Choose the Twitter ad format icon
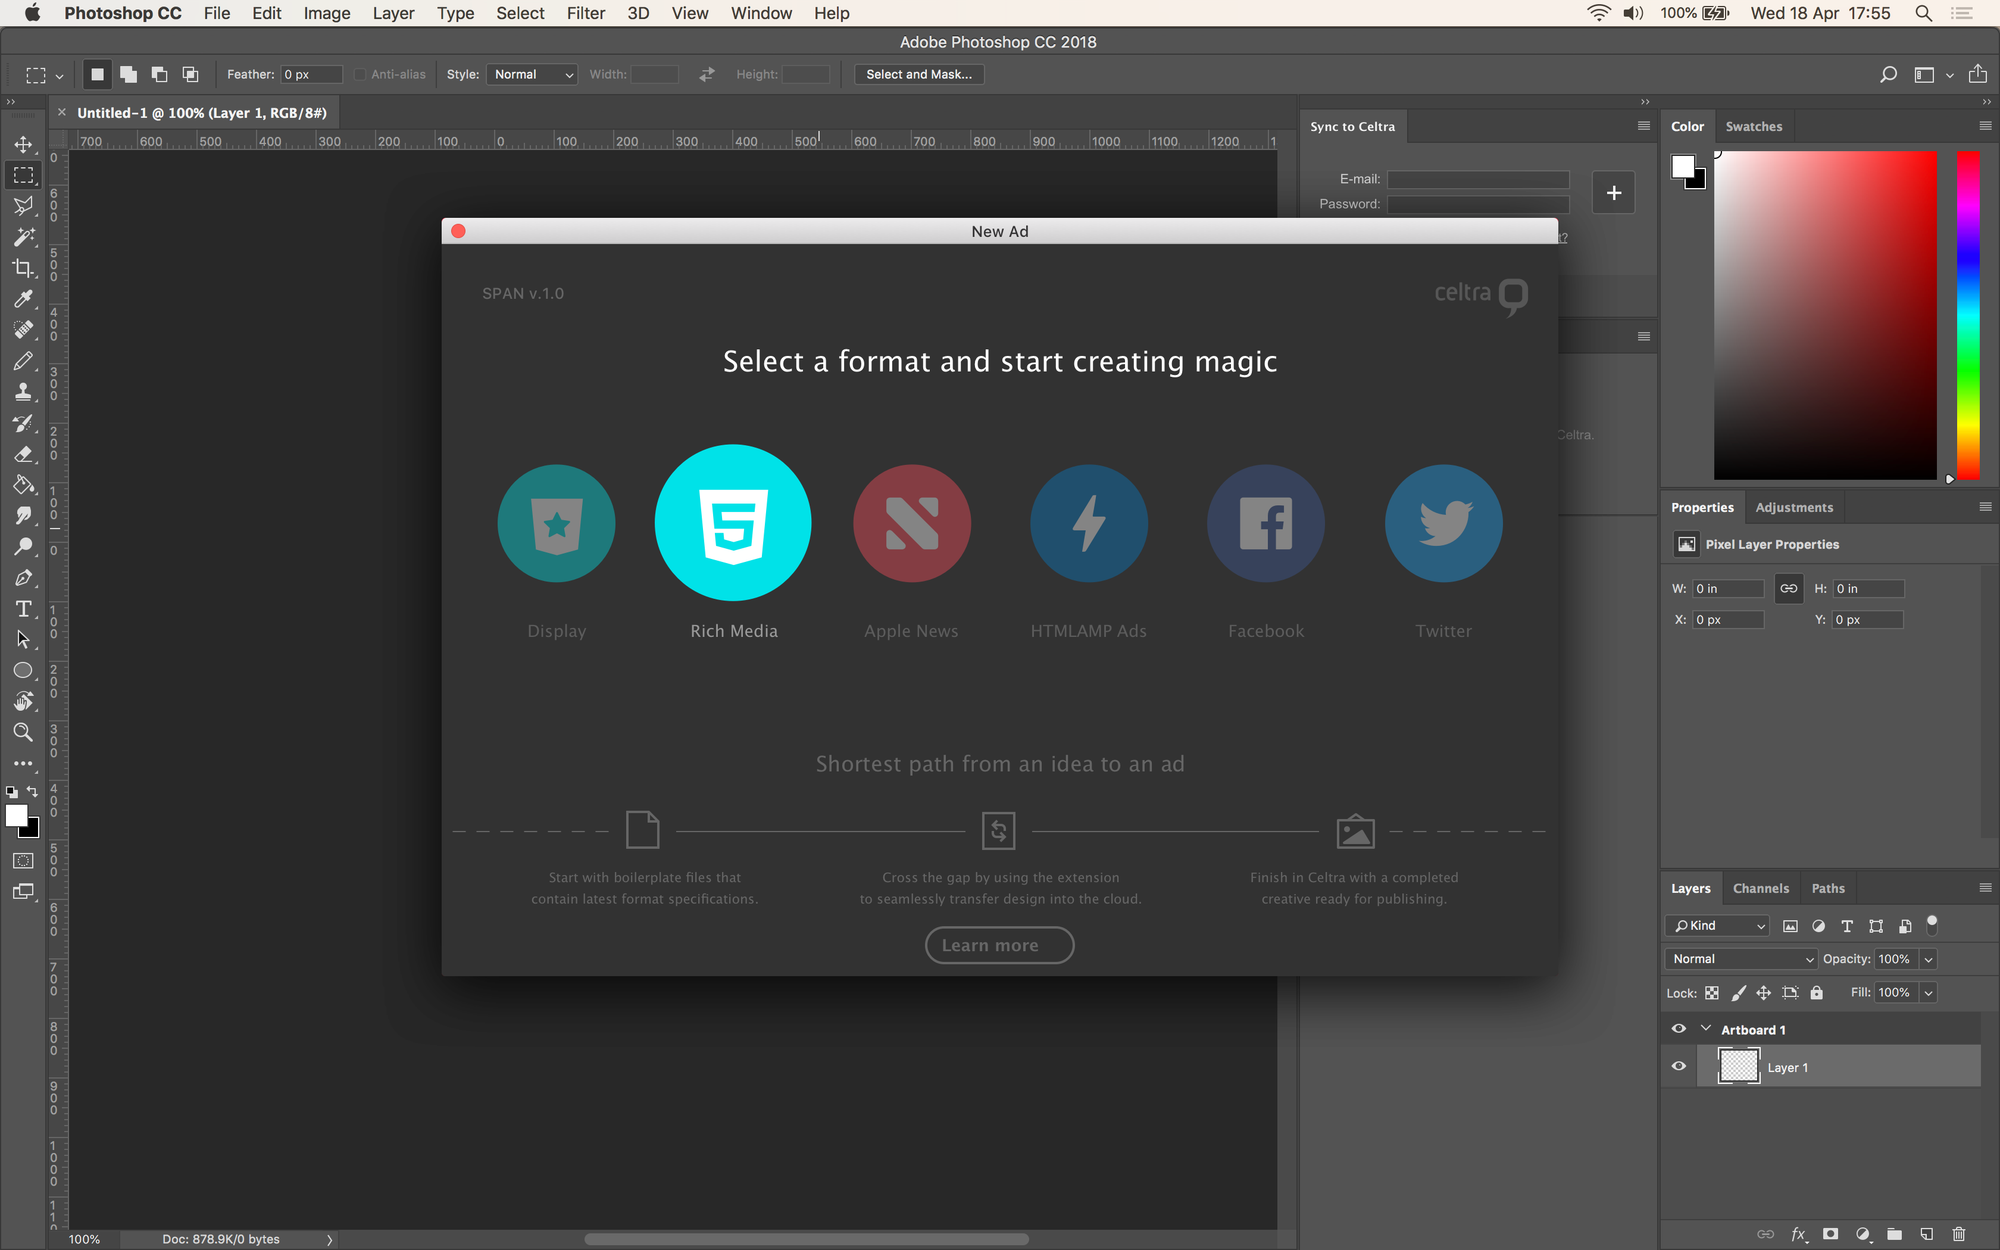The width and height of the screenshot is (2000, 1250). pos(1443,523)
